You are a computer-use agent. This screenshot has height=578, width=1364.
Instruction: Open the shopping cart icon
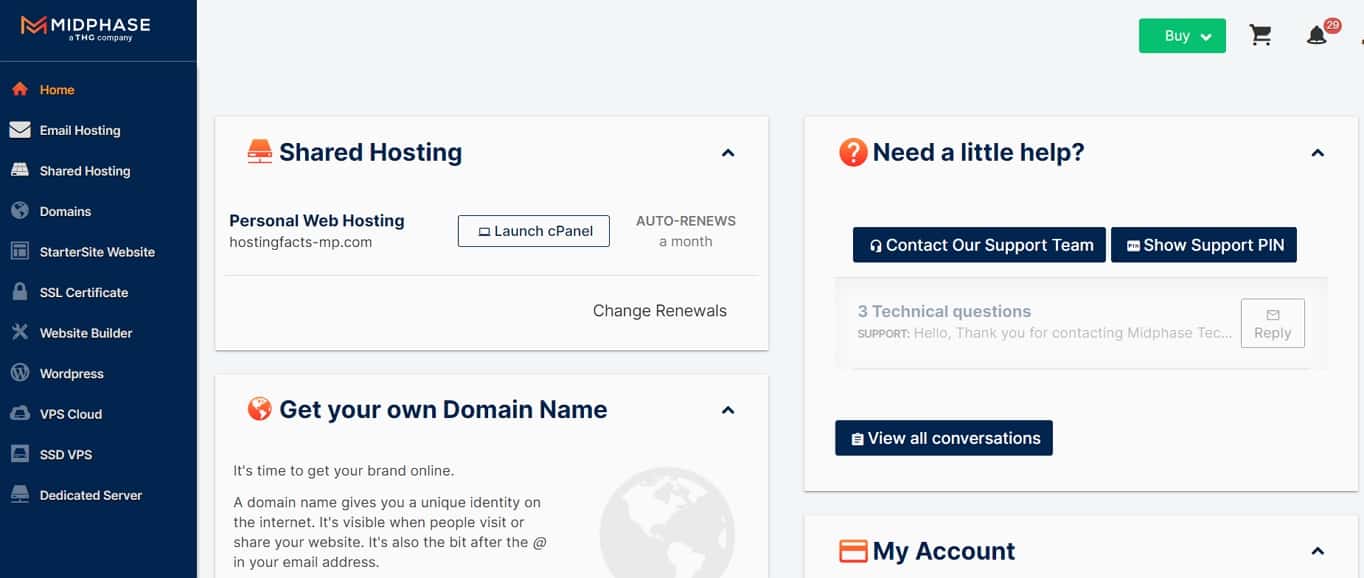pos(1261,36)
